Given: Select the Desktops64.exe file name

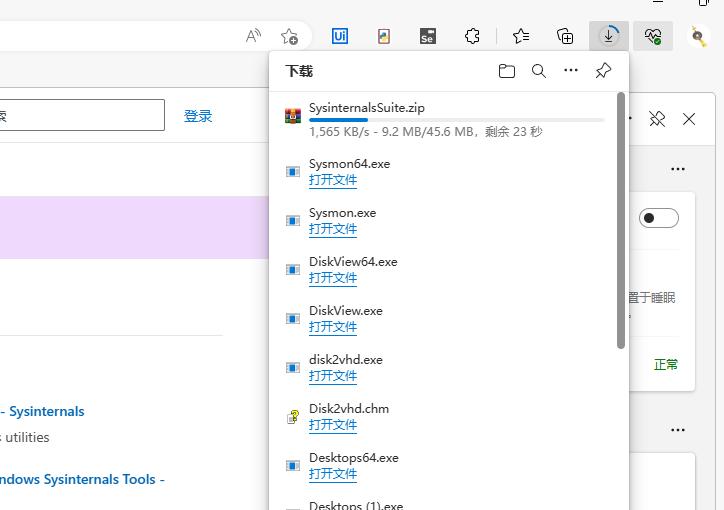Looking at the screenshot, I should pyautogui.click(x=354, y=457).
